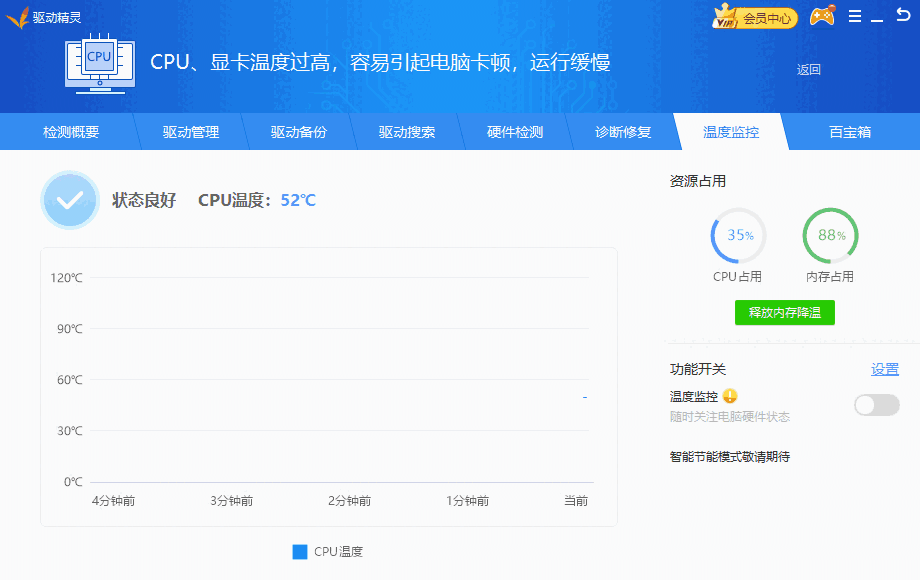Click the 释放内存降温 green button
Screen dimensions: 920x580
[785, 312]
